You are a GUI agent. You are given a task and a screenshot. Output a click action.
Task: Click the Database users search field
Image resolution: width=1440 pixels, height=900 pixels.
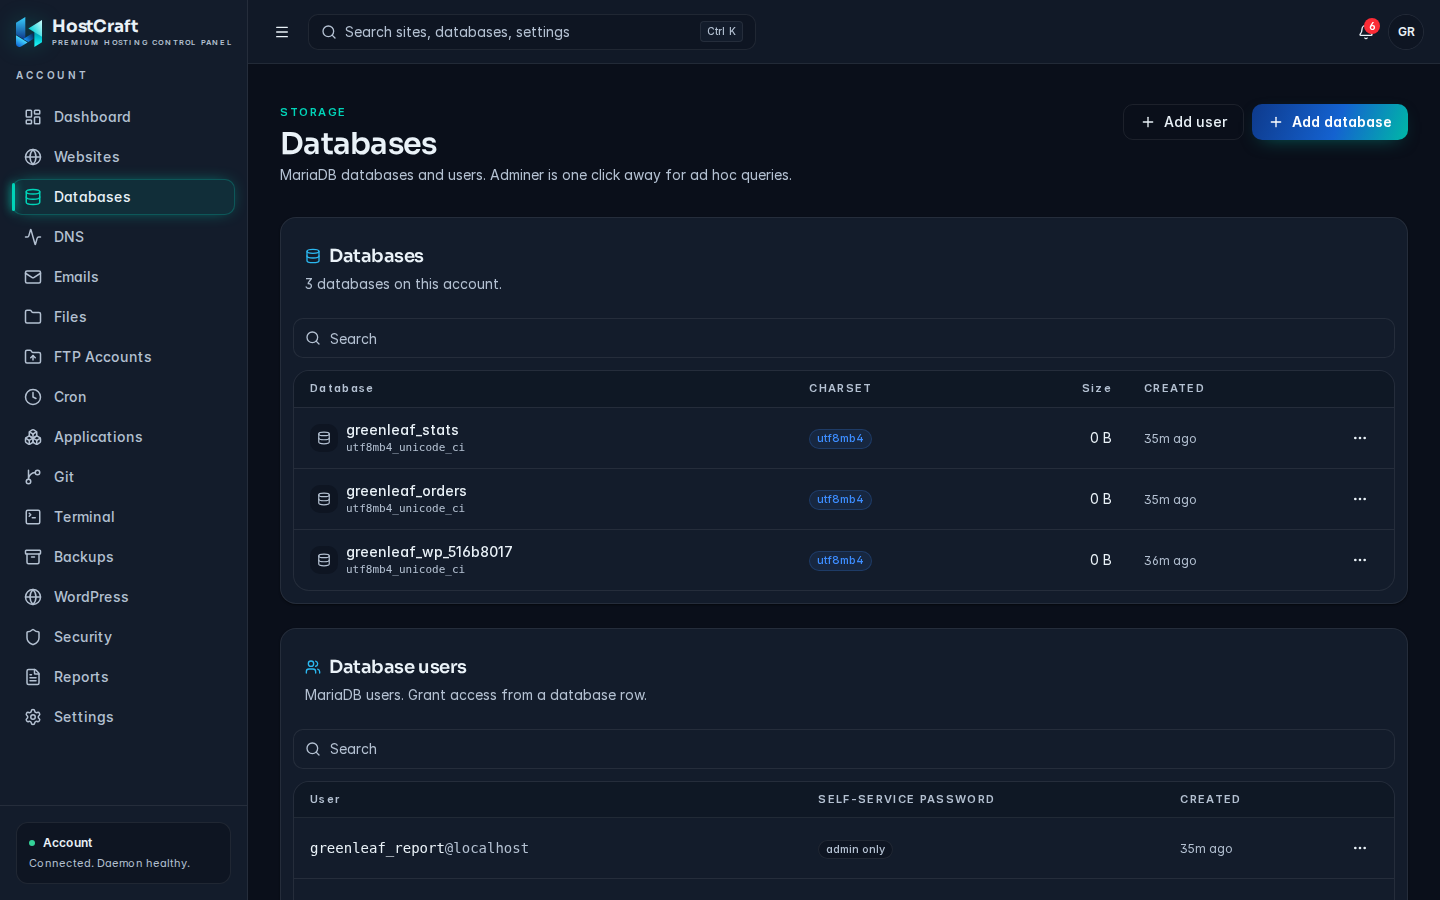coord(844,749)
